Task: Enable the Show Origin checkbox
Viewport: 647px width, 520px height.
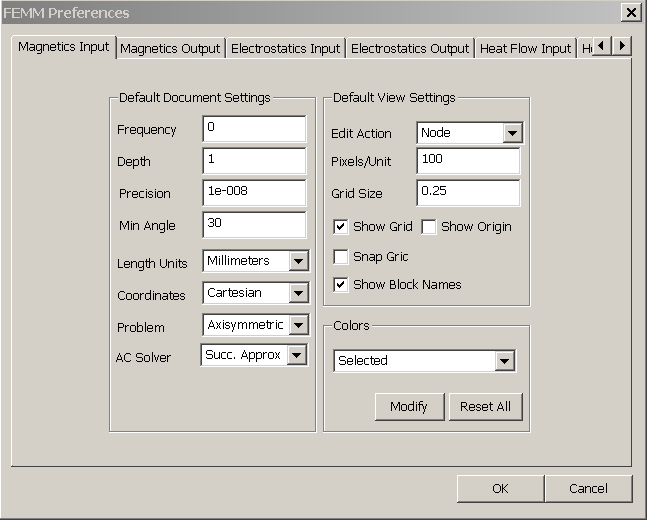Action: coord(429,227)
